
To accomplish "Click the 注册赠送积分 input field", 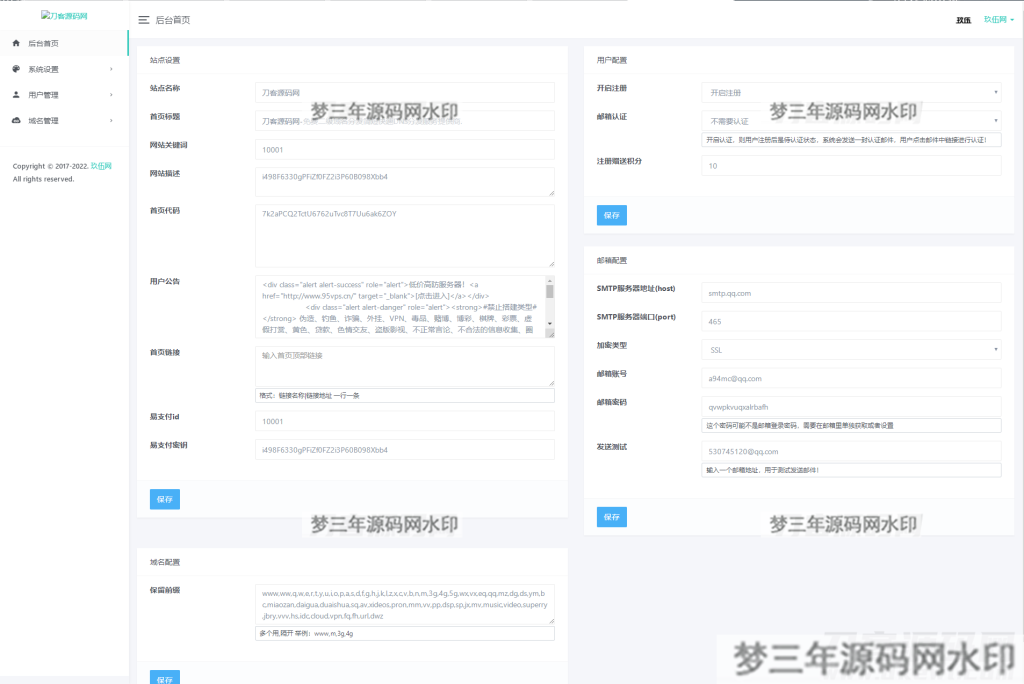I will click(x=851, y=166).
